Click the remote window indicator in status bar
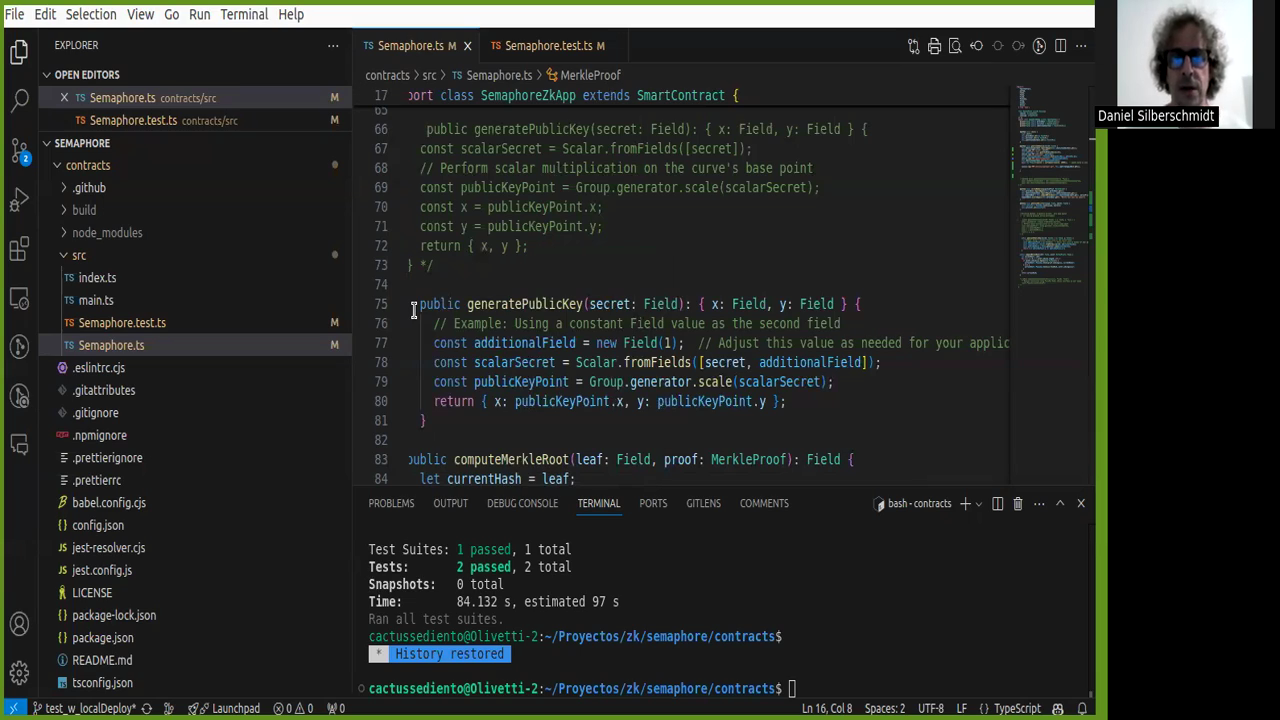The image size is (1280, 720). [14, 708]
